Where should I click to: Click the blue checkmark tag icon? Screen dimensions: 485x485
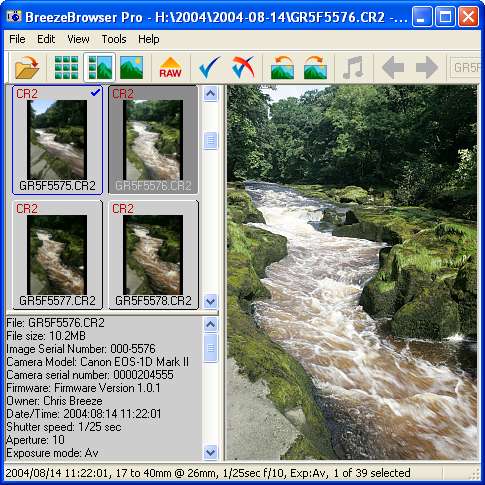click(209, 67)
